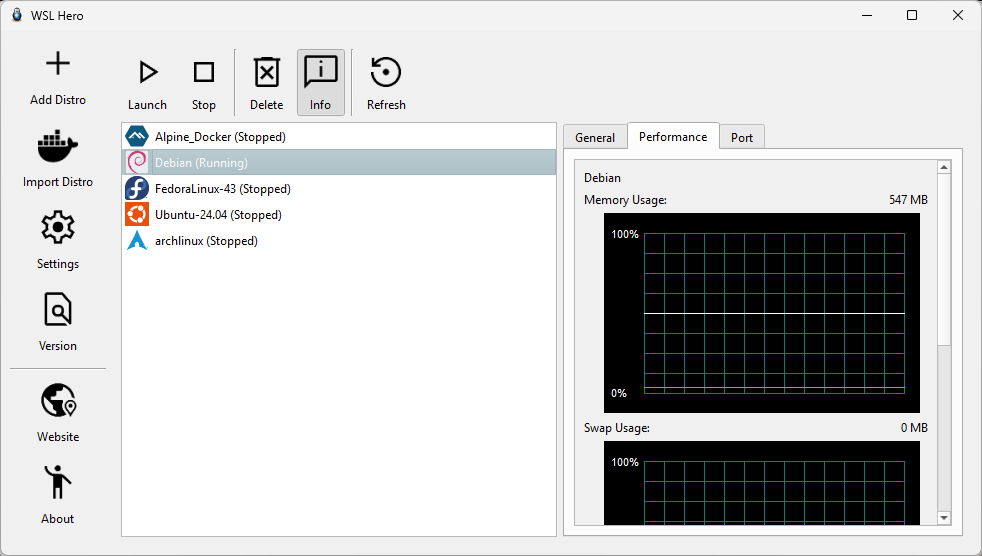Click the Add Distro plus icon

click(58, 65)
